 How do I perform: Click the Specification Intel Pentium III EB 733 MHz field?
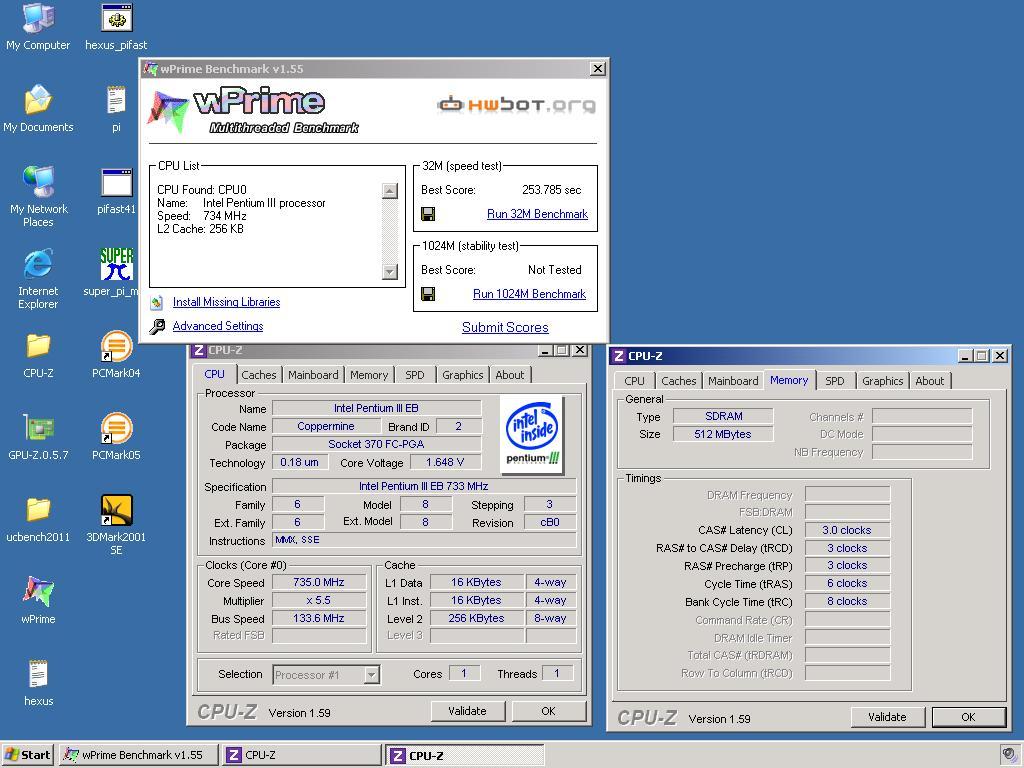(424, 487)
